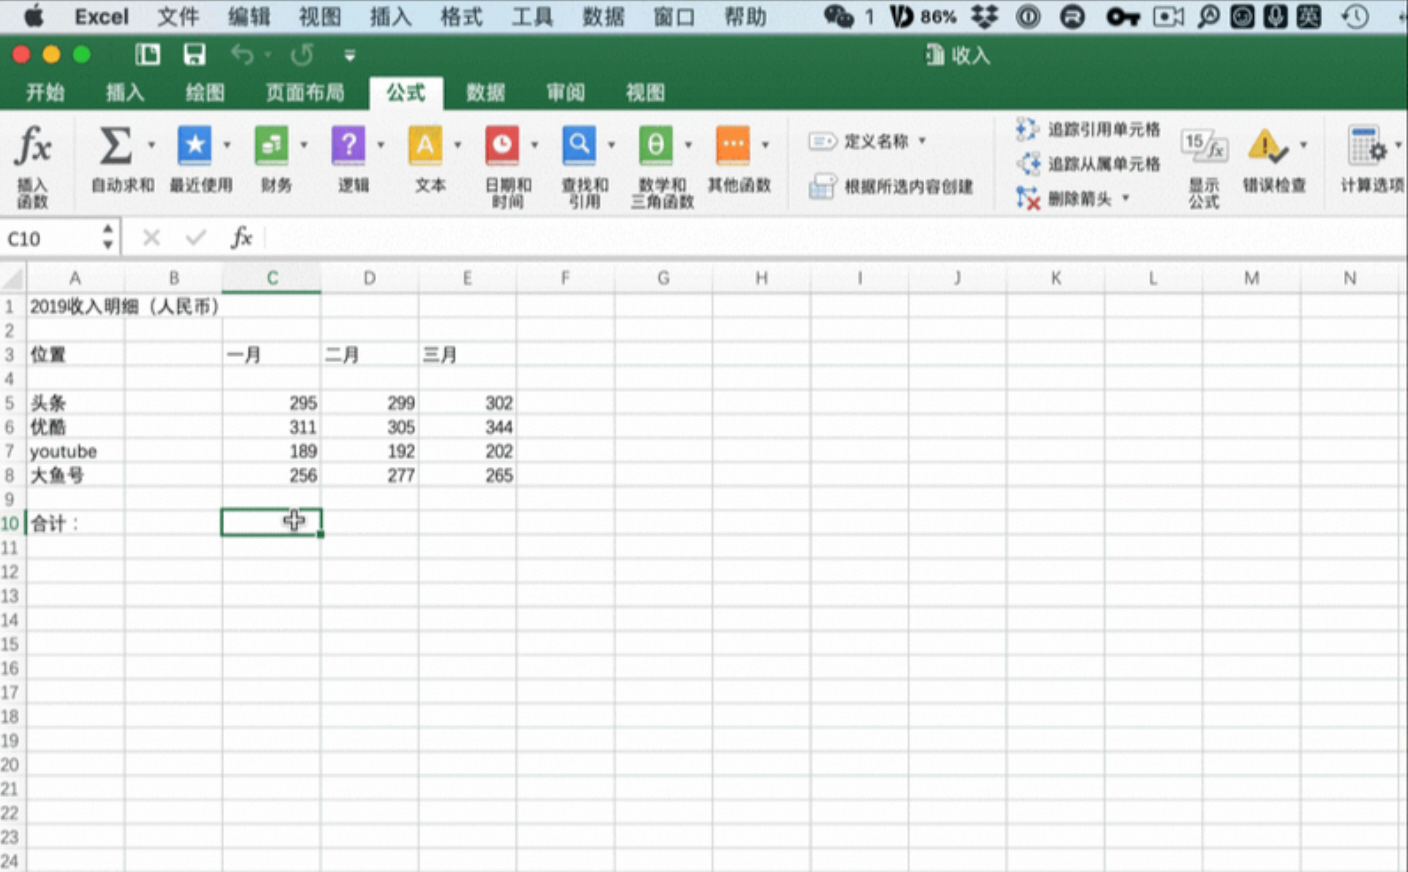Viewport: 1408px width, 872px height.
Task: Switch to the 数据 ribbon tab
Action: tap(485, 92)
